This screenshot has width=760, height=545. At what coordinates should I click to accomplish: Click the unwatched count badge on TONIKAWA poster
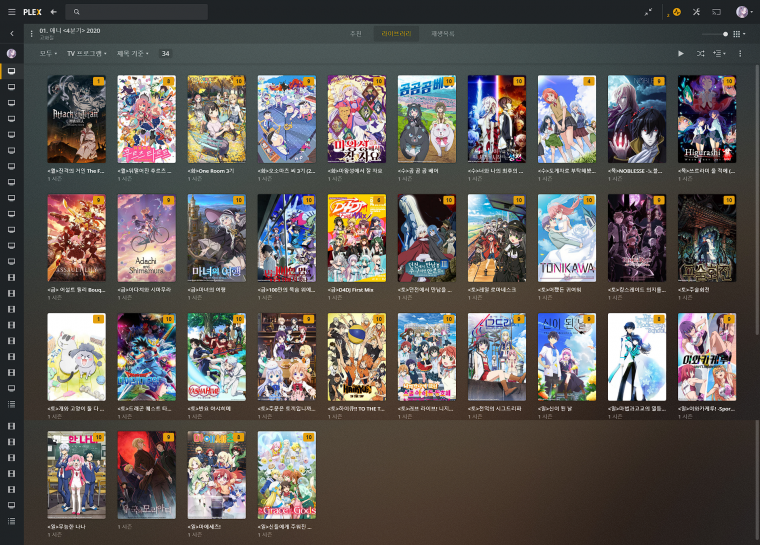click(x=589, y=200)
